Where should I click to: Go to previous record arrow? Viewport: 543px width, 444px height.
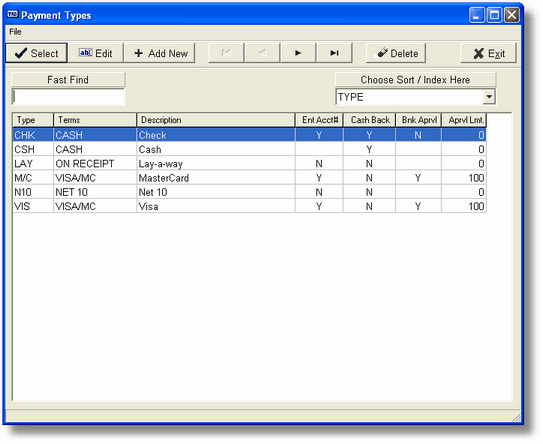pos(262,53)
